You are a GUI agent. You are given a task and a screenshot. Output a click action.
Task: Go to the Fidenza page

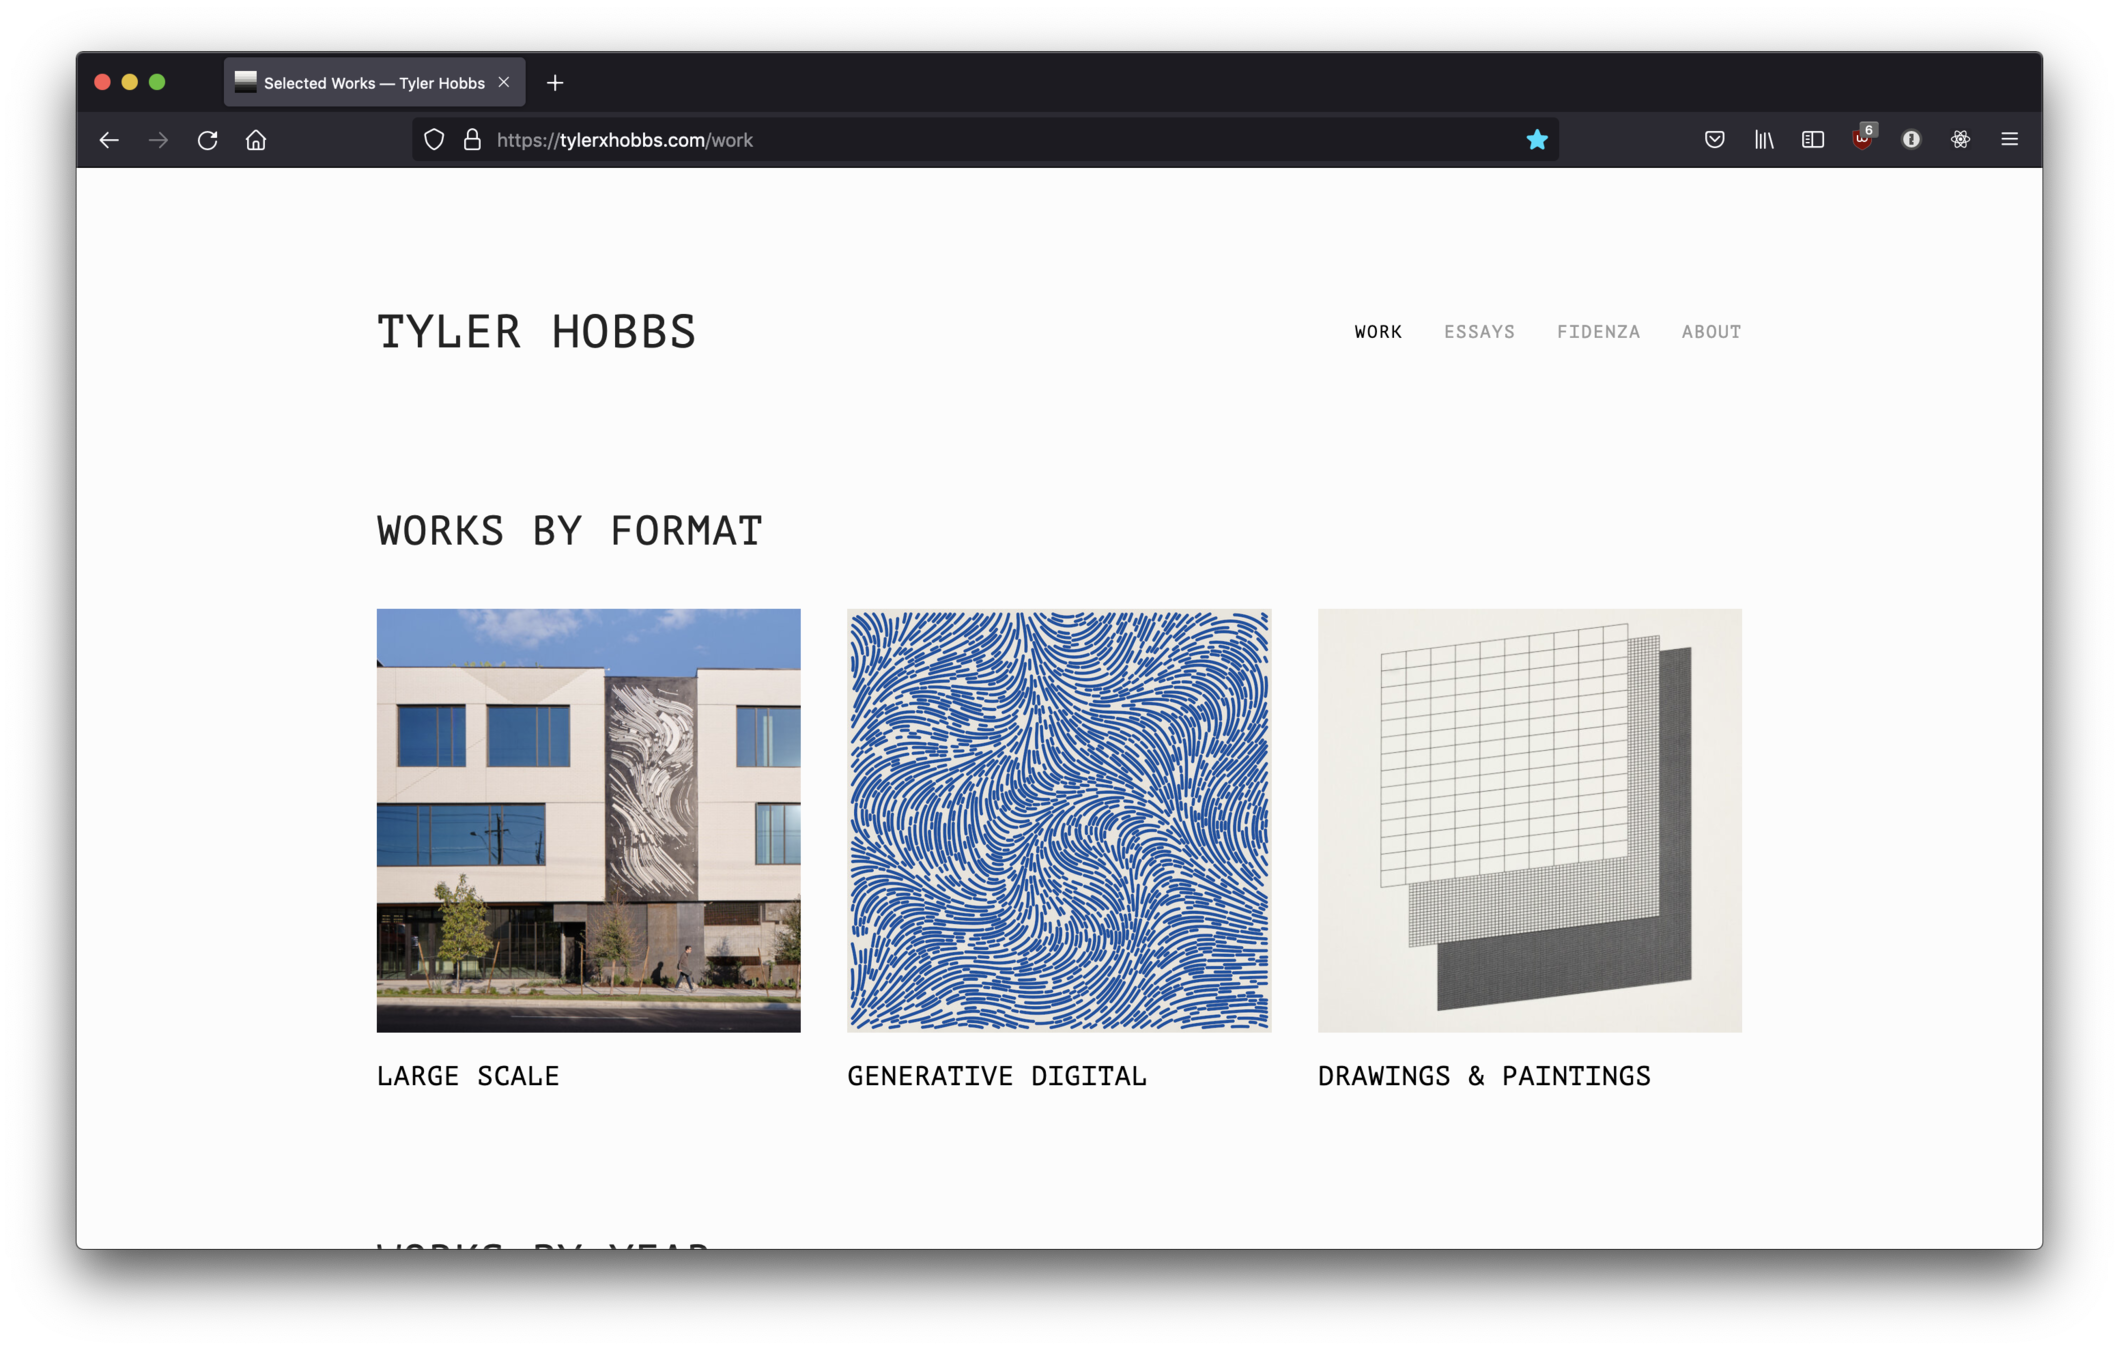(x=1597, y=332)
